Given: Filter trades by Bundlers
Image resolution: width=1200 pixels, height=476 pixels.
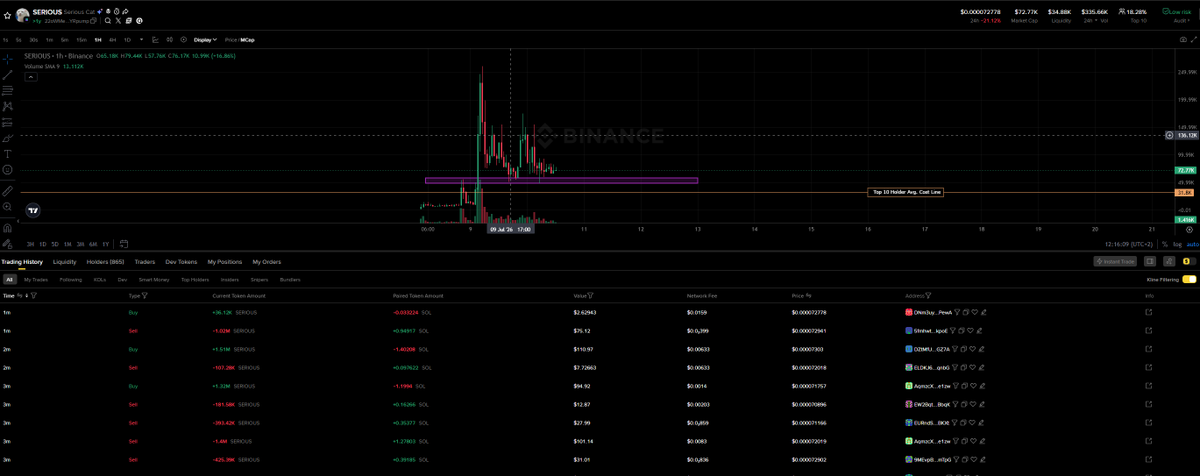Looking at the screenshot, I should [x=290, y=280].
